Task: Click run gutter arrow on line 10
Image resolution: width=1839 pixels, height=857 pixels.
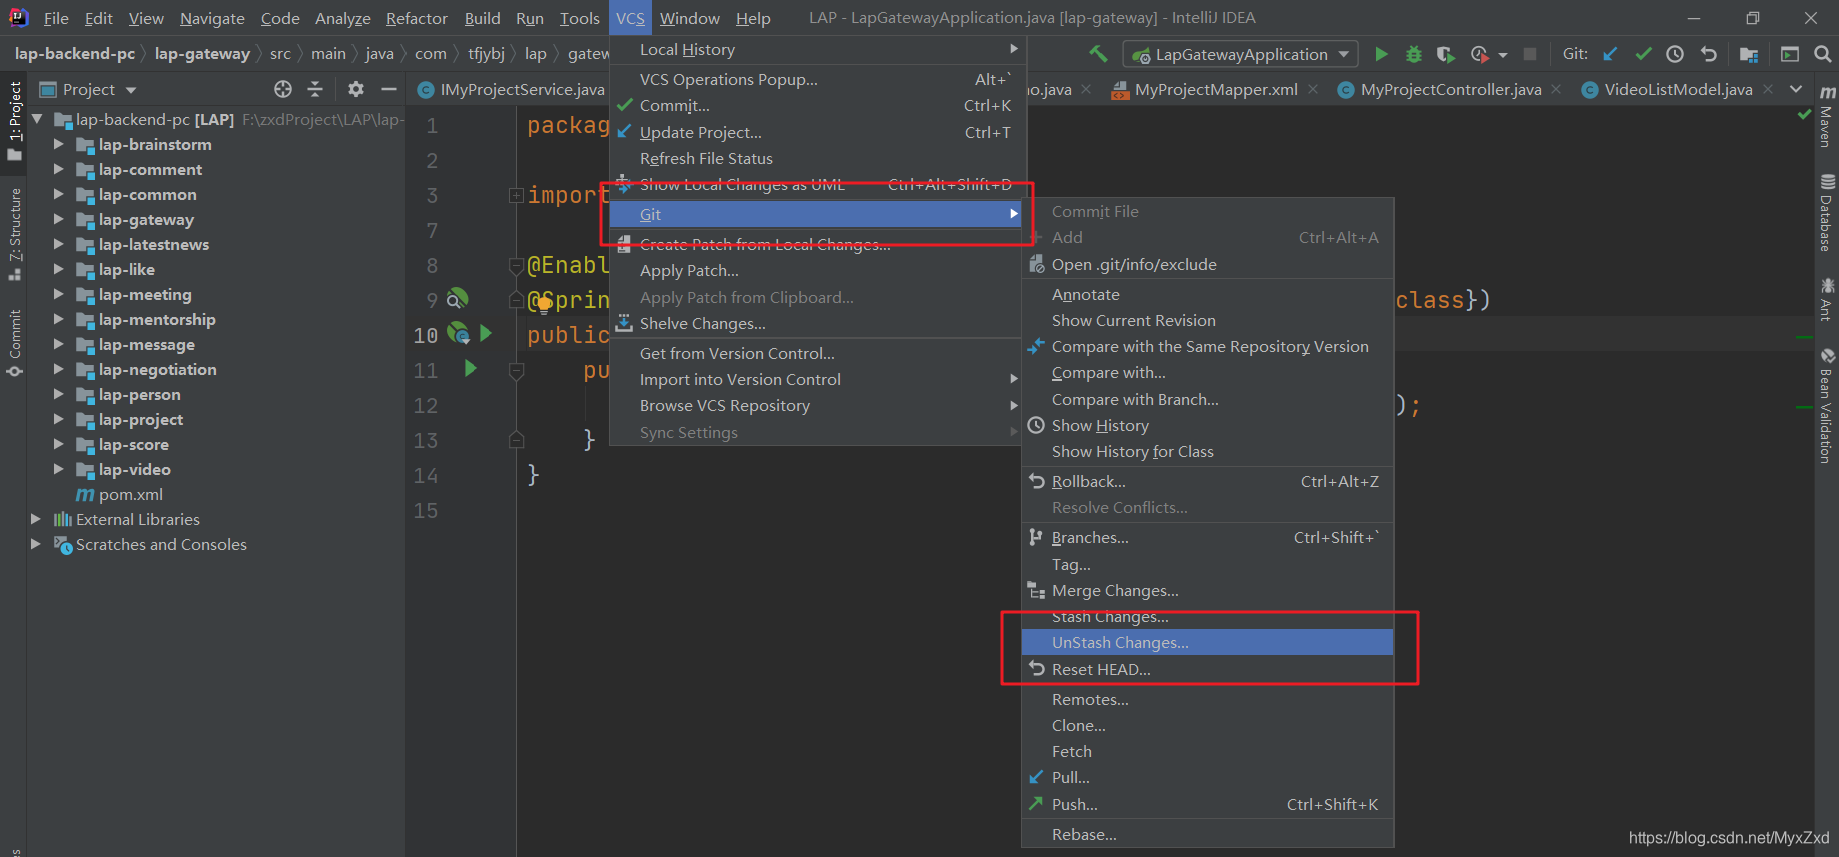Action: click(x=486, y=333)
